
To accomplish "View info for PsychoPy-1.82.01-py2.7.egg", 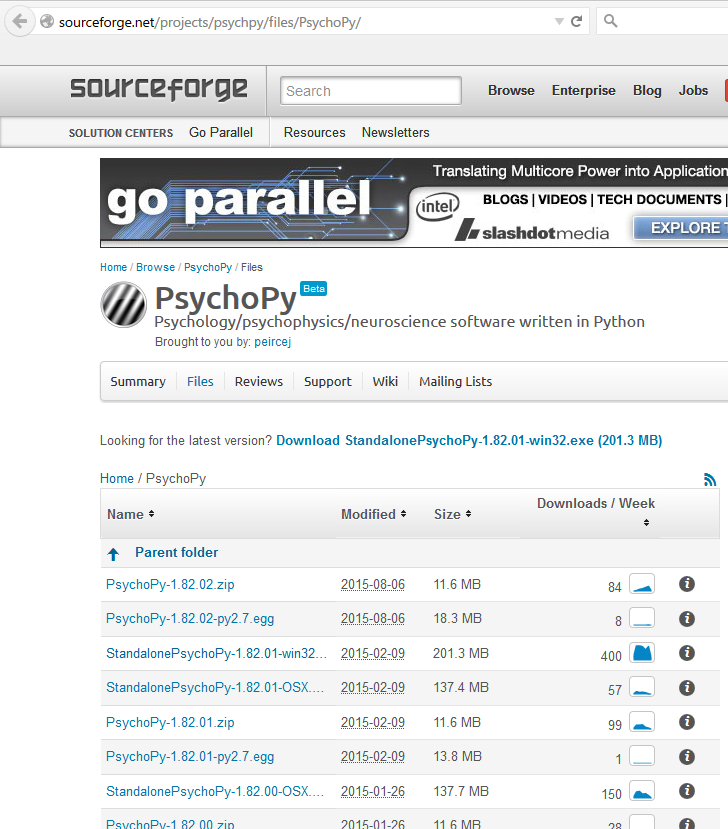I will coord(687,757).
